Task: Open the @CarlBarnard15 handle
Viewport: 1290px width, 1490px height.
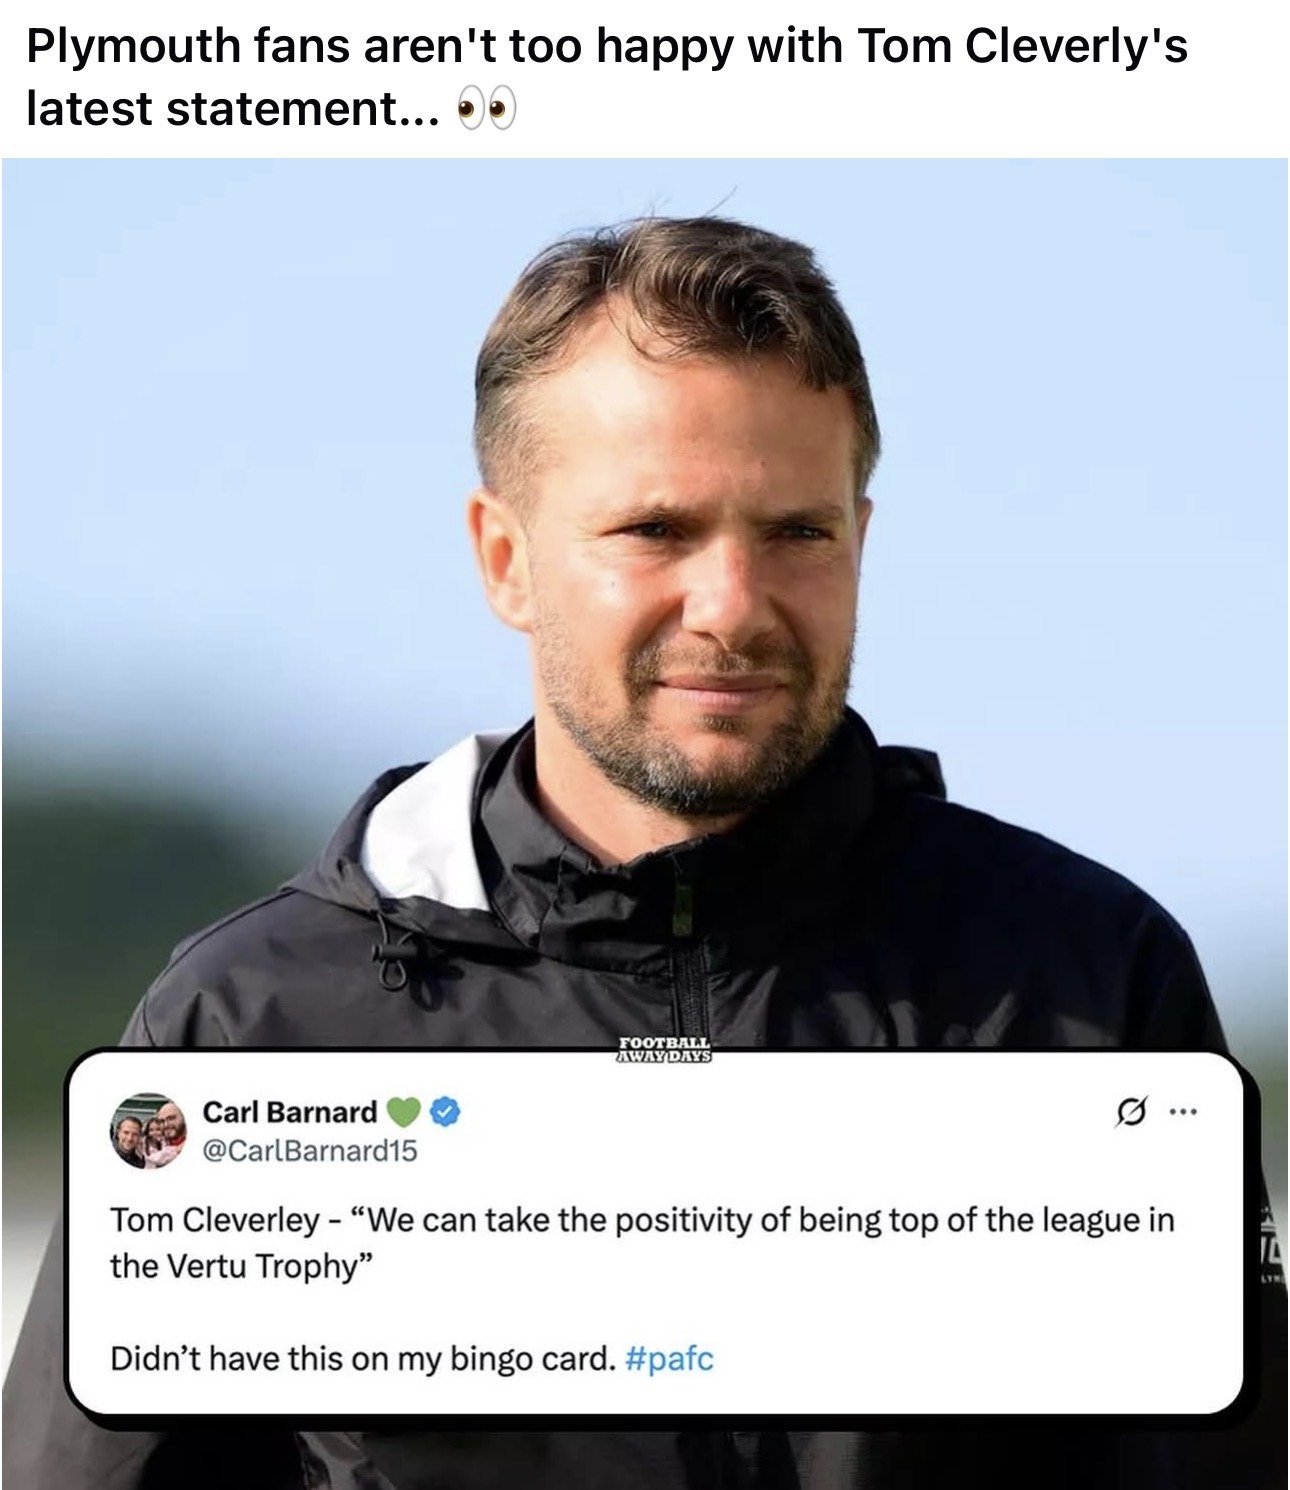Action: (x=310, y=1151)
